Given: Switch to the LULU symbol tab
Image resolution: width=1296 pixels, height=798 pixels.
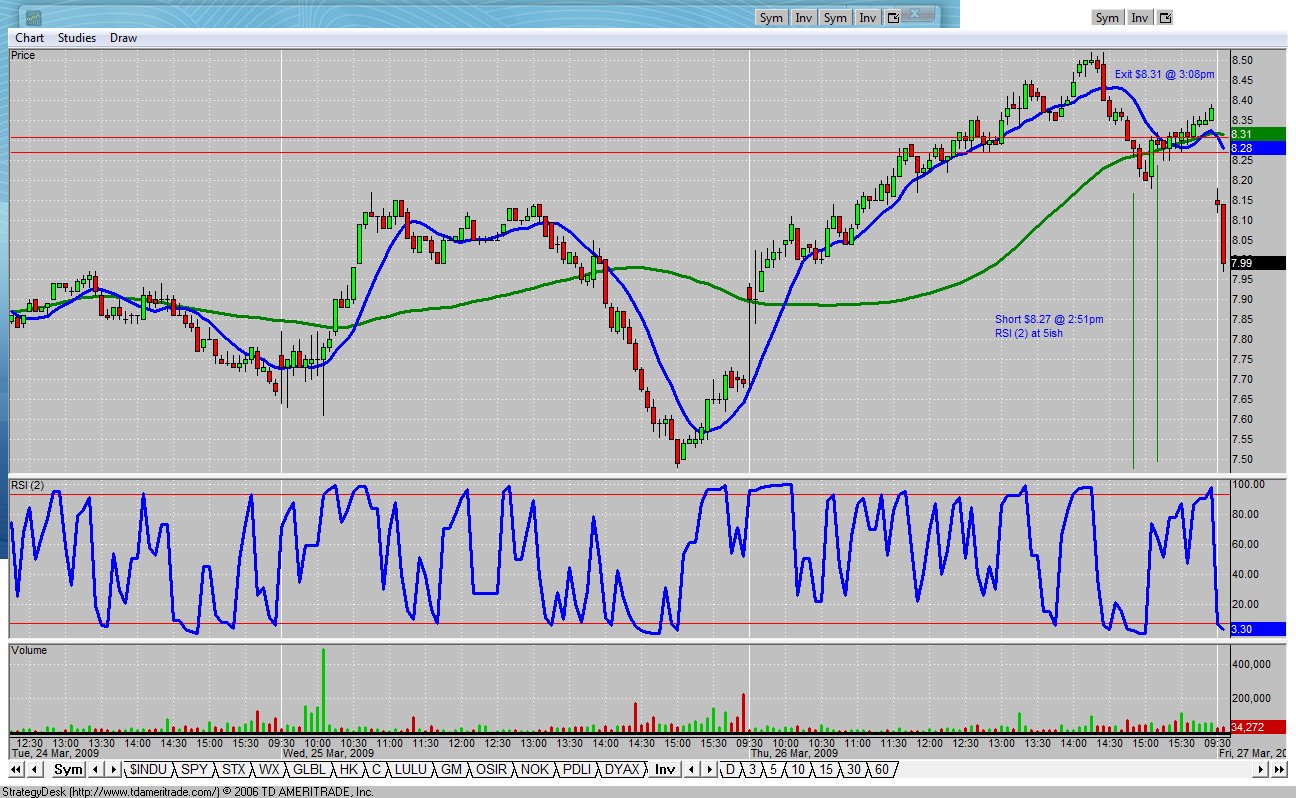Looking at the screenshot, I should 412,769.
